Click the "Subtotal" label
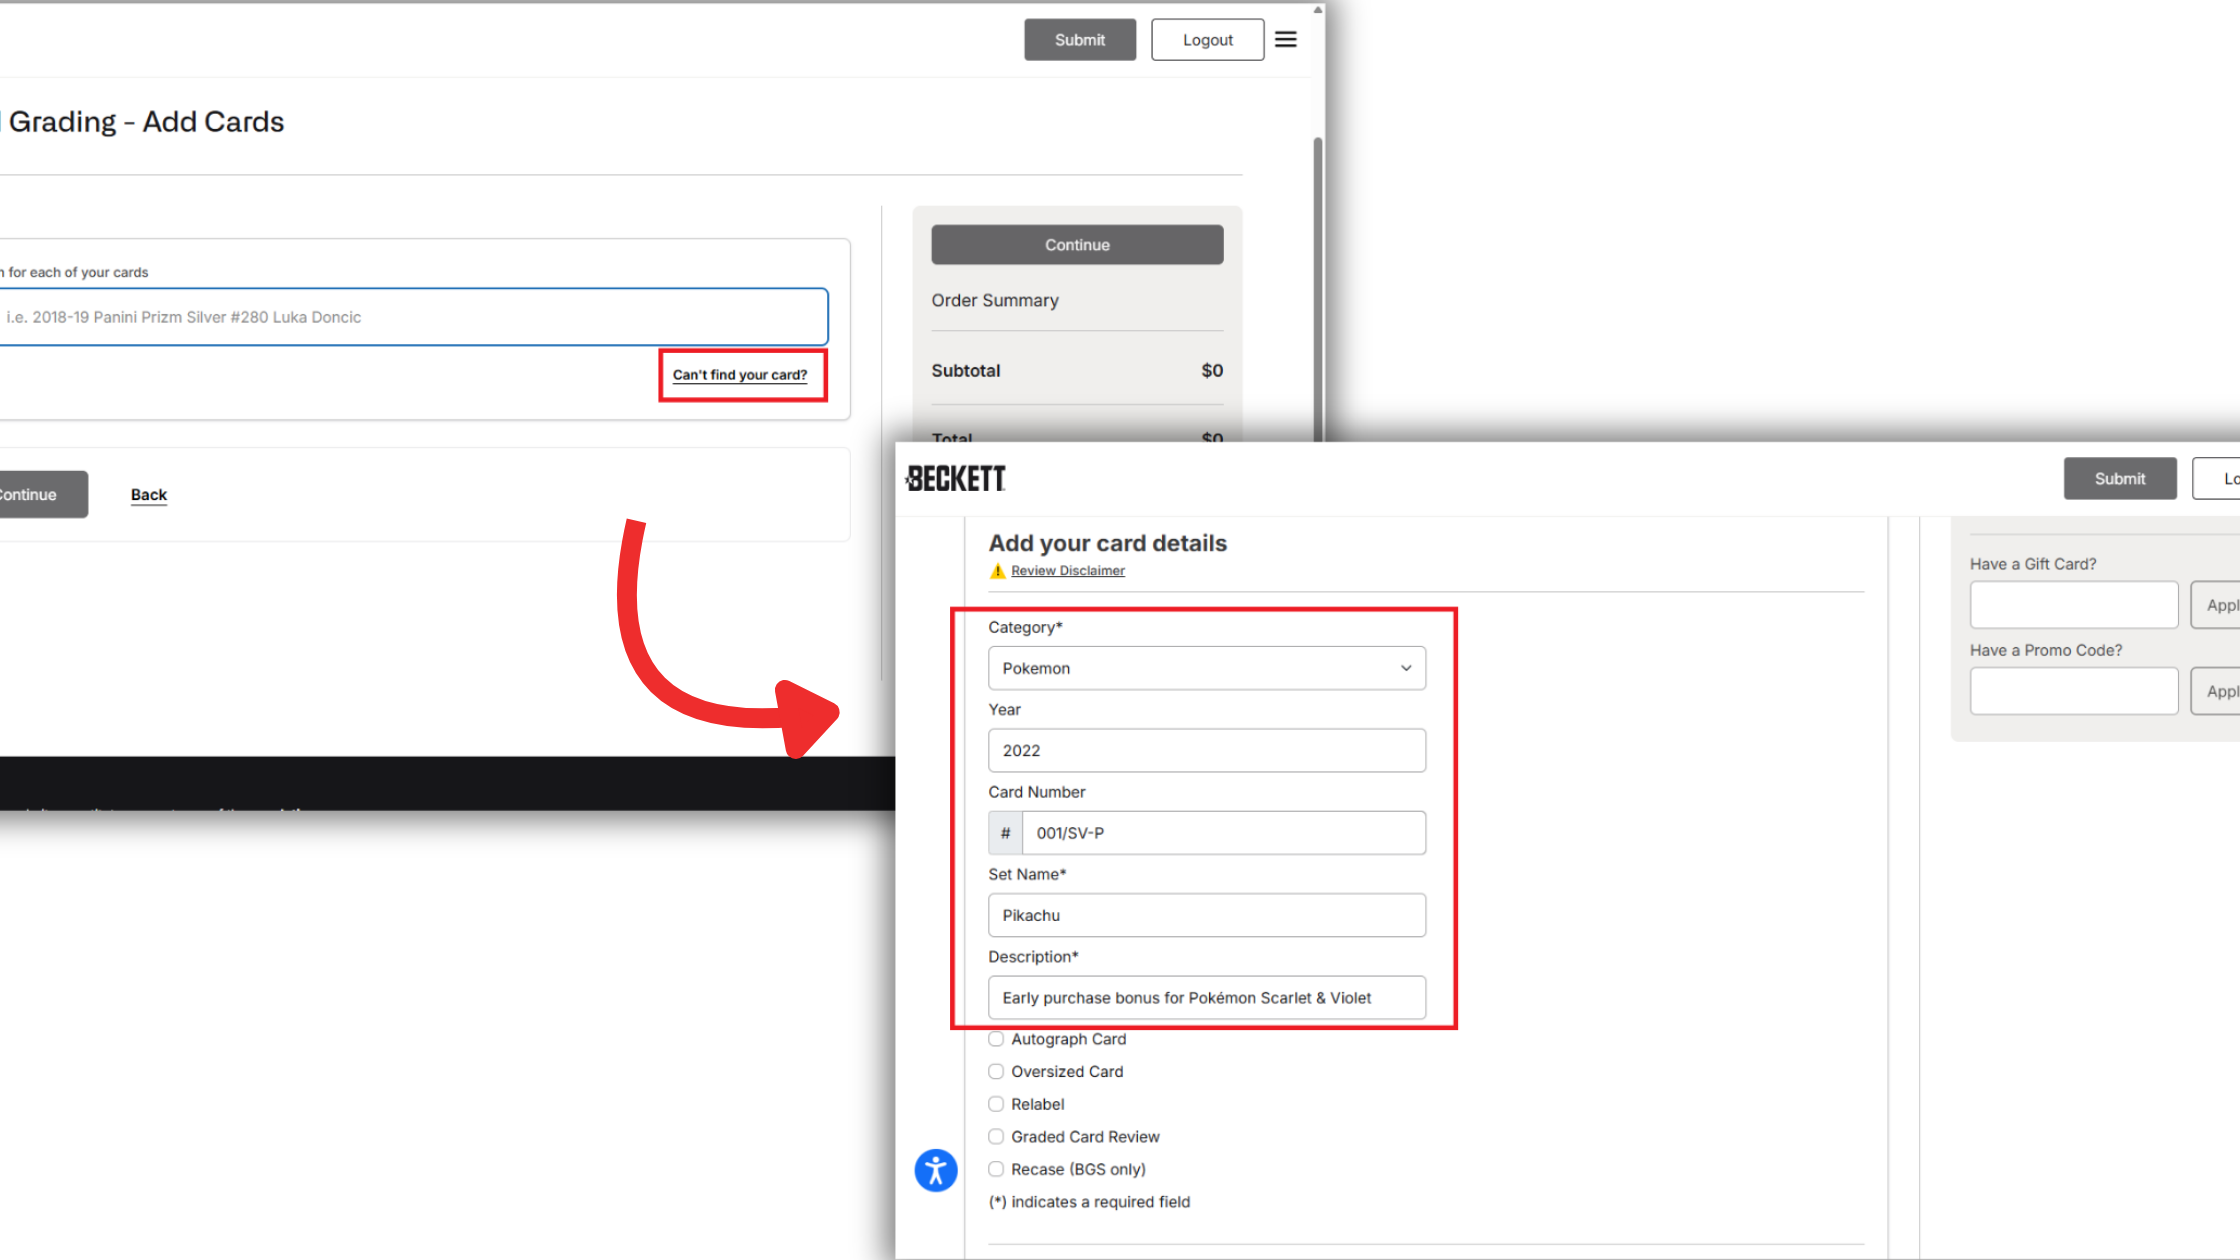2240x1260 pixels. pos(966,371)
